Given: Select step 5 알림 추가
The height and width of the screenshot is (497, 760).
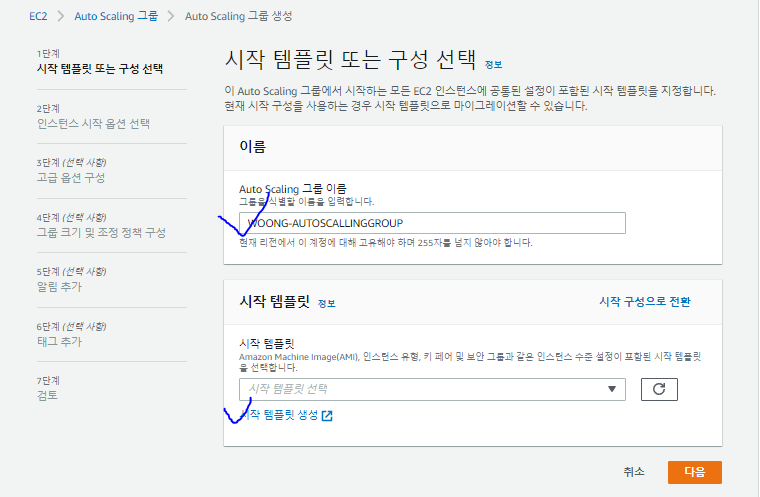Looking at the screenshot, I should [59, 287].
